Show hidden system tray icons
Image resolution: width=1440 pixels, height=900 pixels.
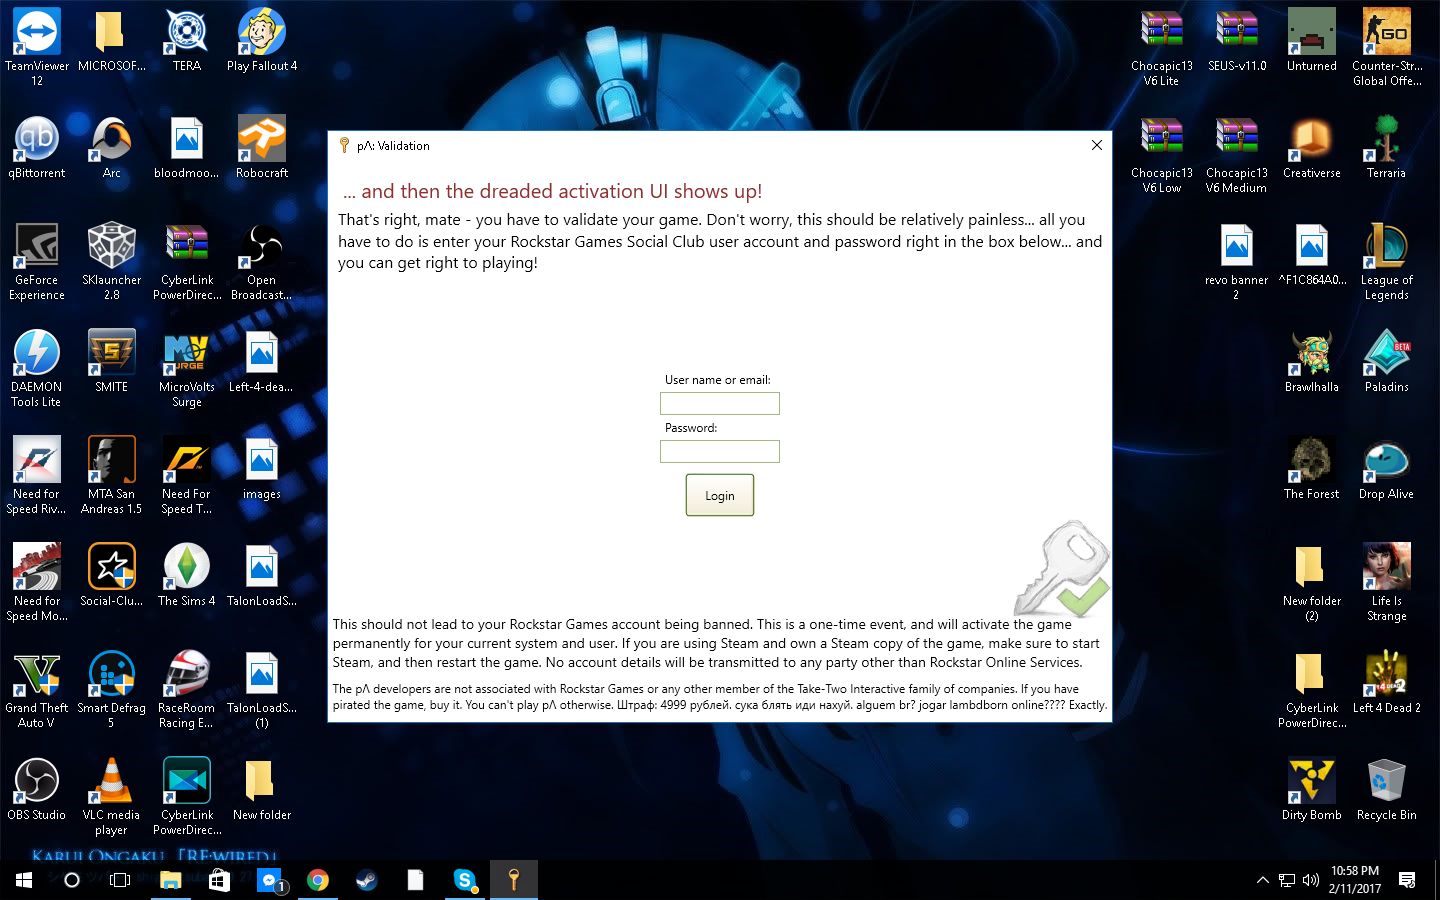[x=1263, y=880]
